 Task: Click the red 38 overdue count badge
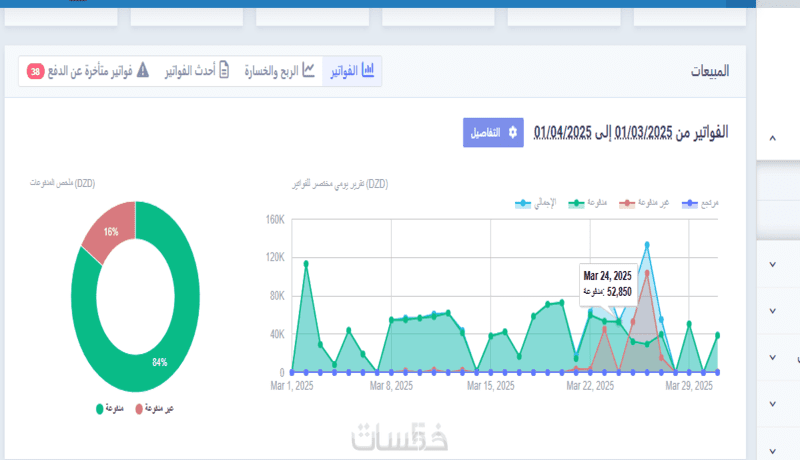pyautogui.click(x=35, y=71)
